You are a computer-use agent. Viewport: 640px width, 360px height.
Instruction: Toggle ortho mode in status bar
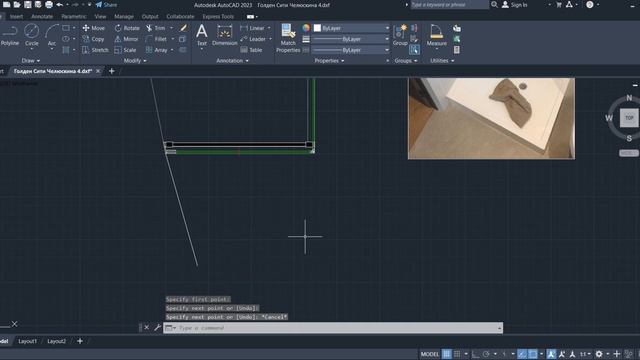pyautogui.click(x=476, y=354)
